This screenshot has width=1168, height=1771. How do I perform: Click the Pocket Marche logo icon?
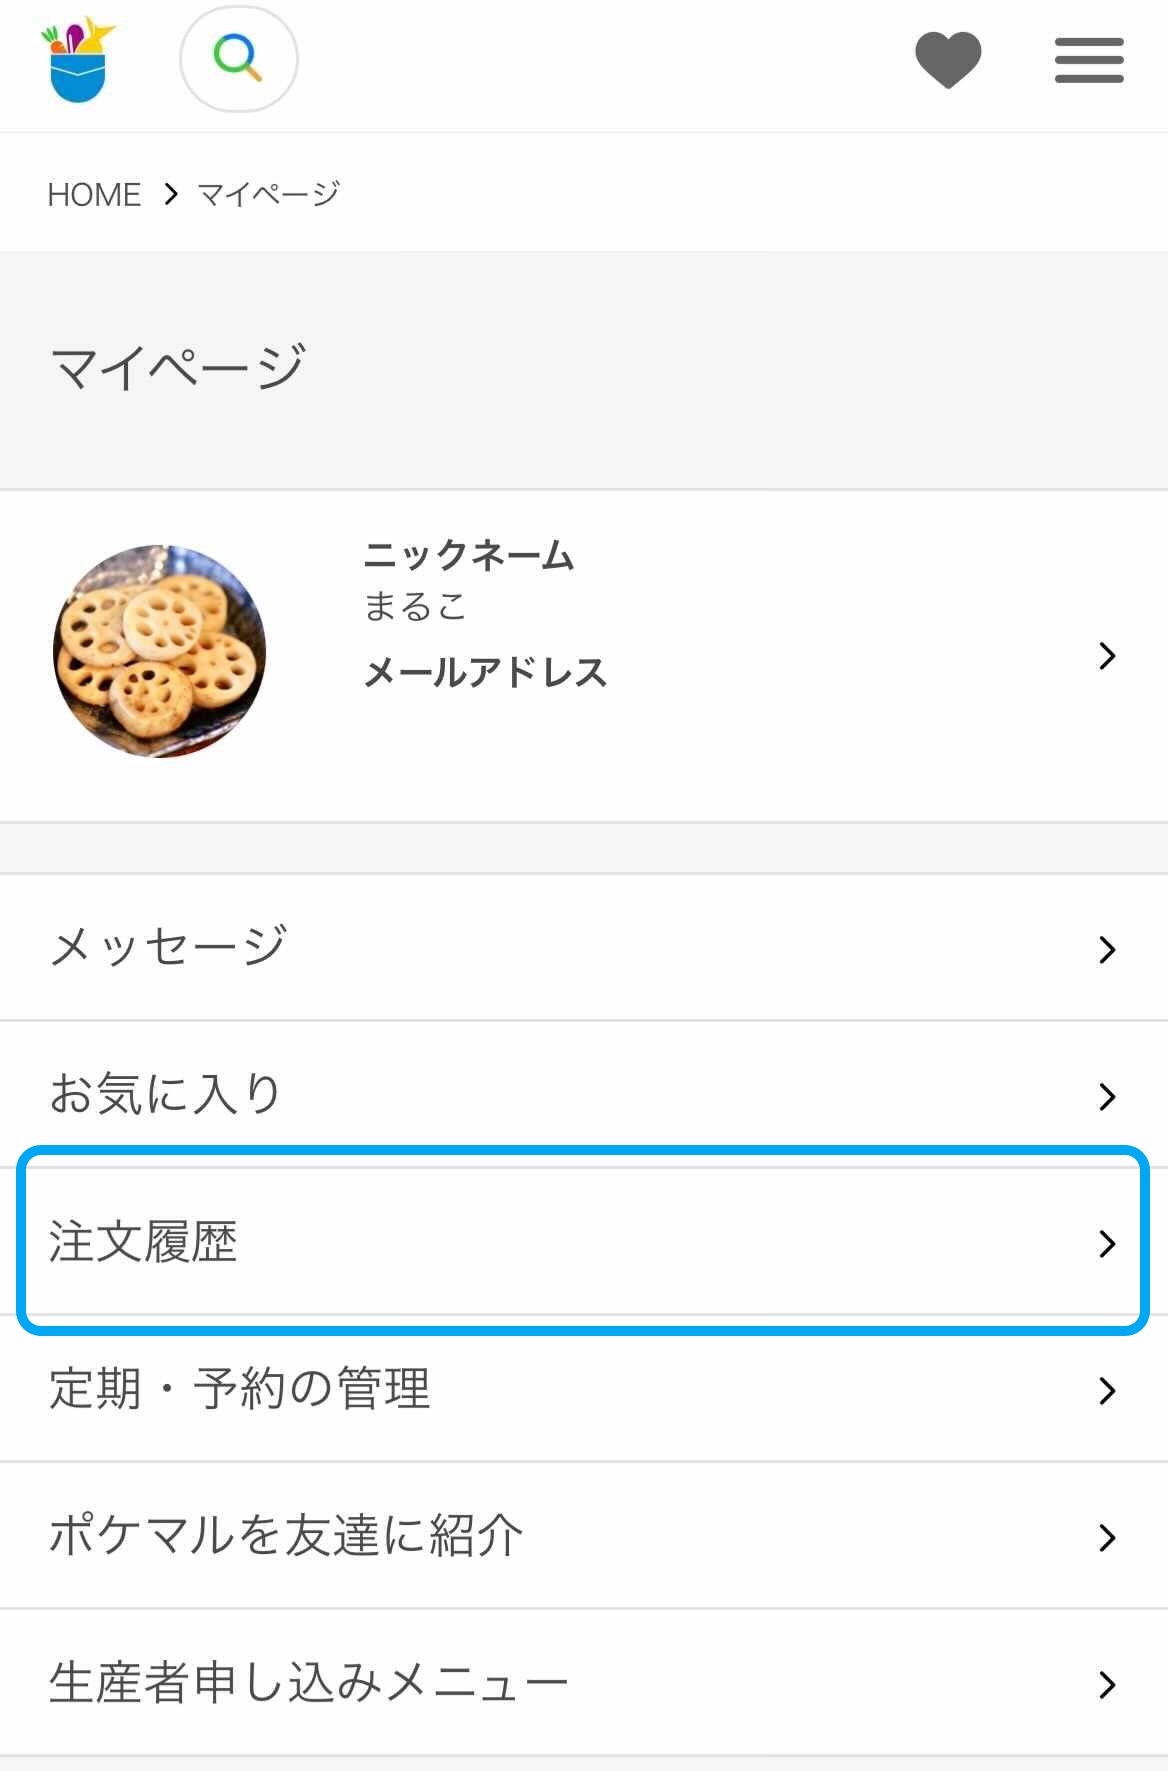[78, 60]
